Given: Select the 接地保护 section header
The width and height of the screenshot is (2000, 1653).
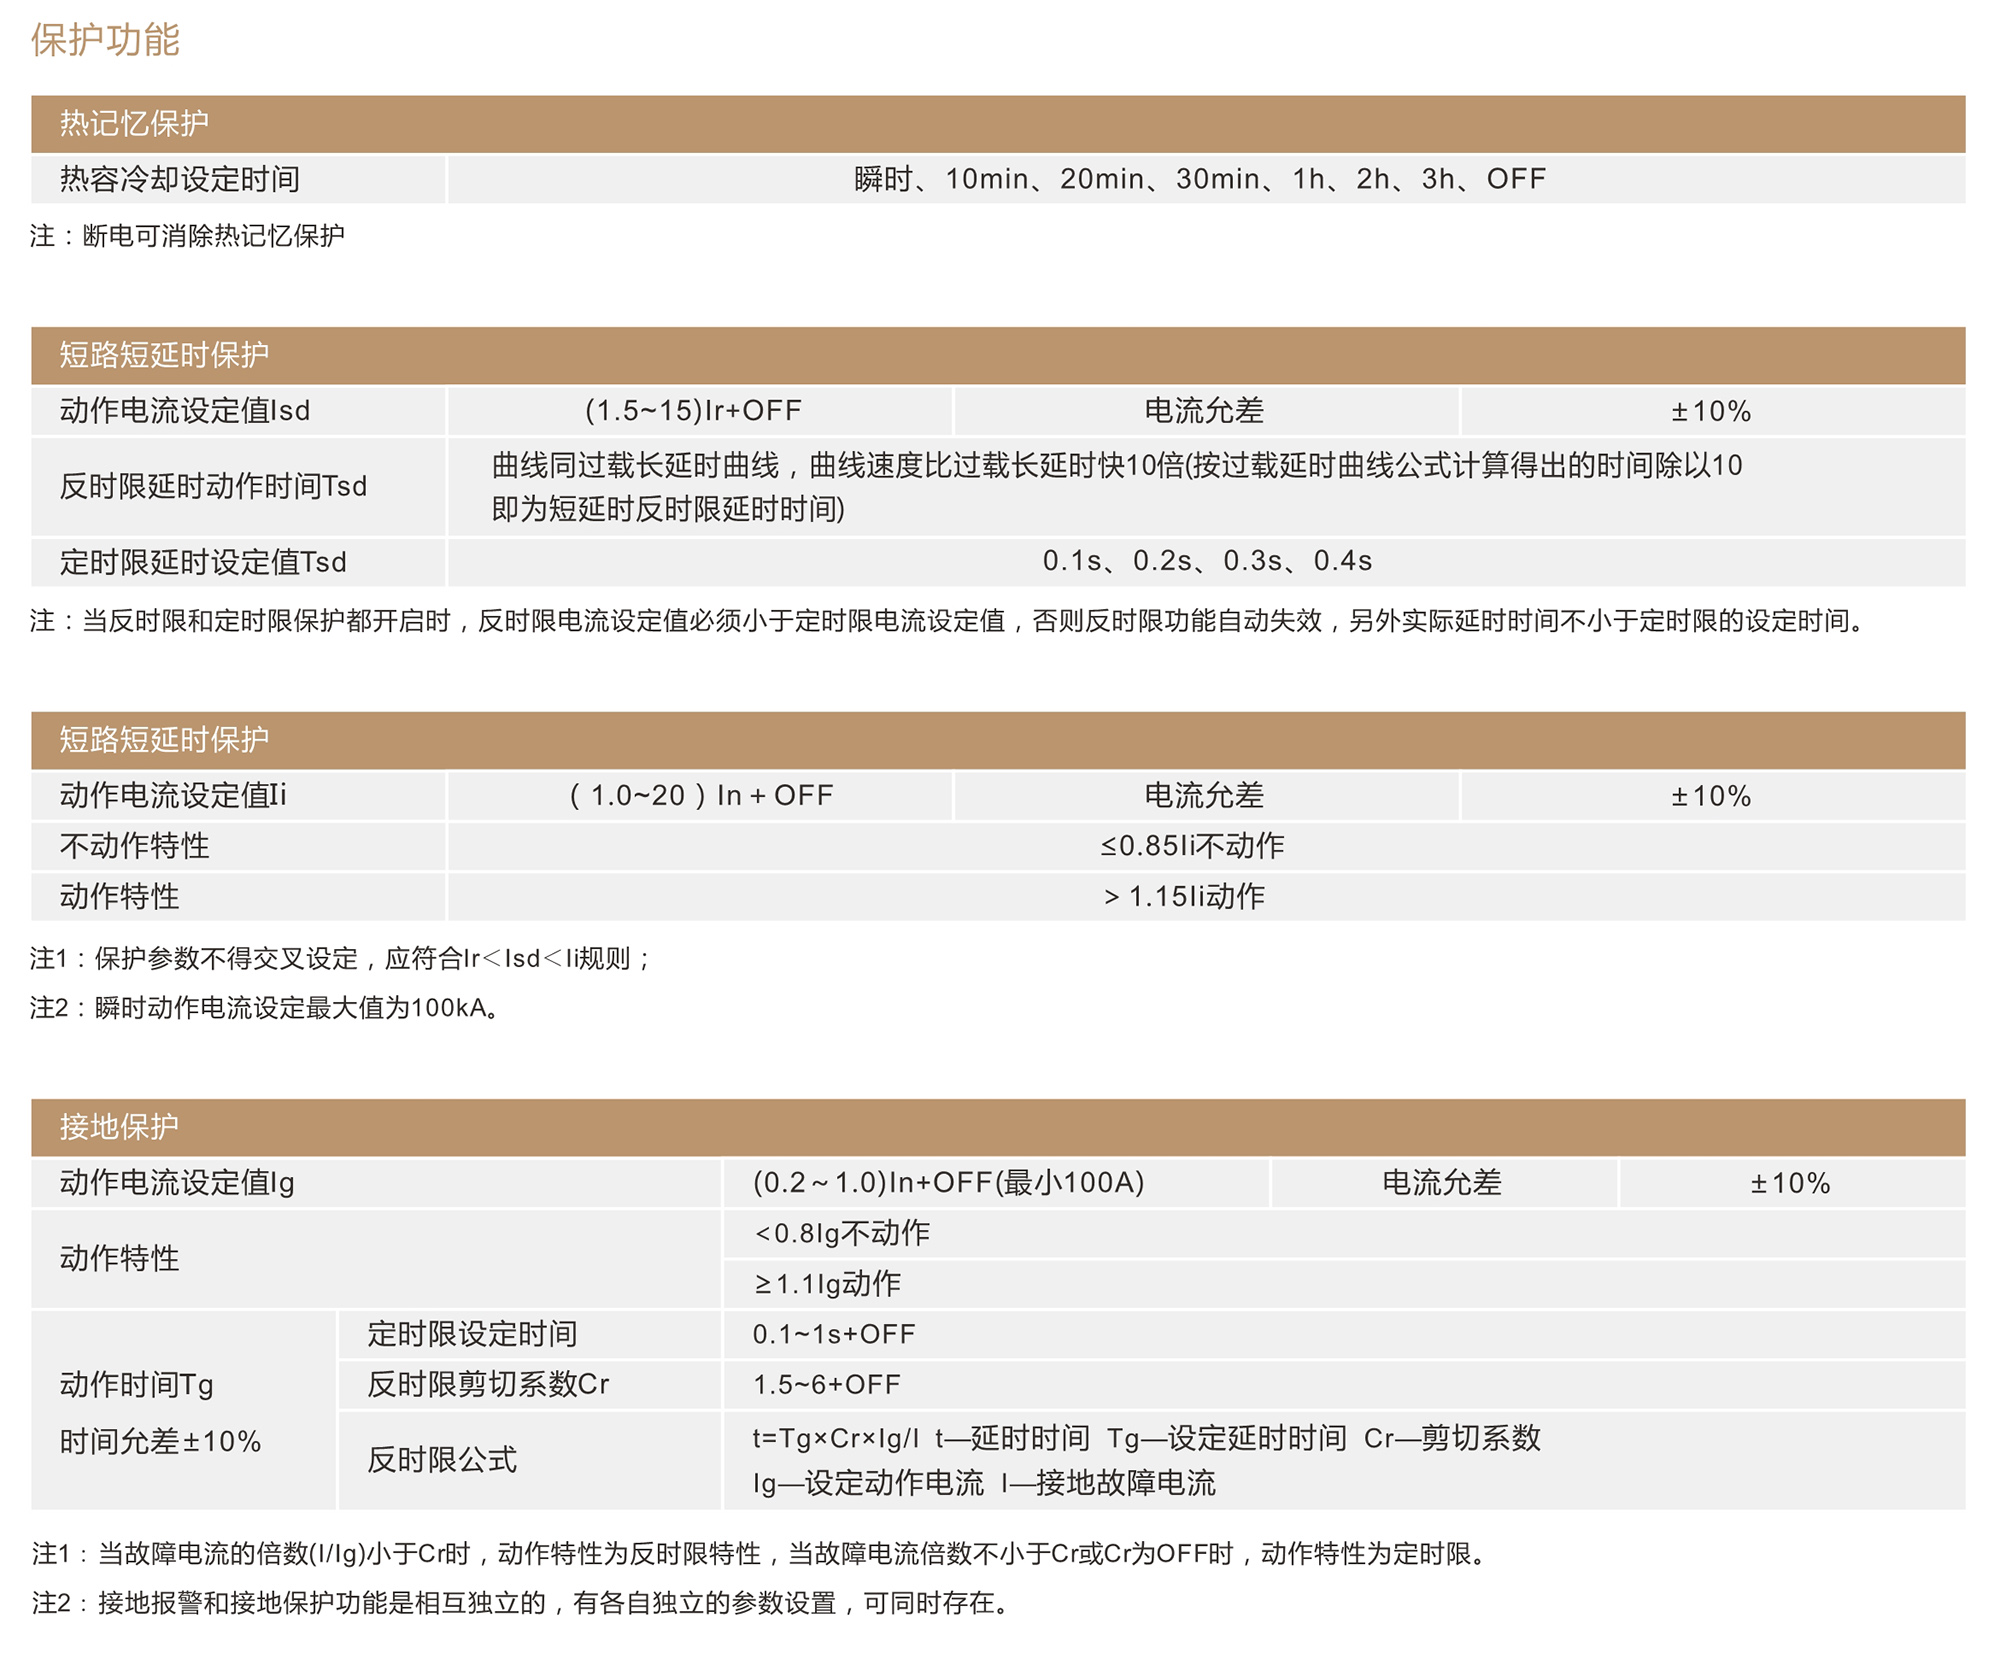Looking at the screenshot, I should coord(119,1127).
